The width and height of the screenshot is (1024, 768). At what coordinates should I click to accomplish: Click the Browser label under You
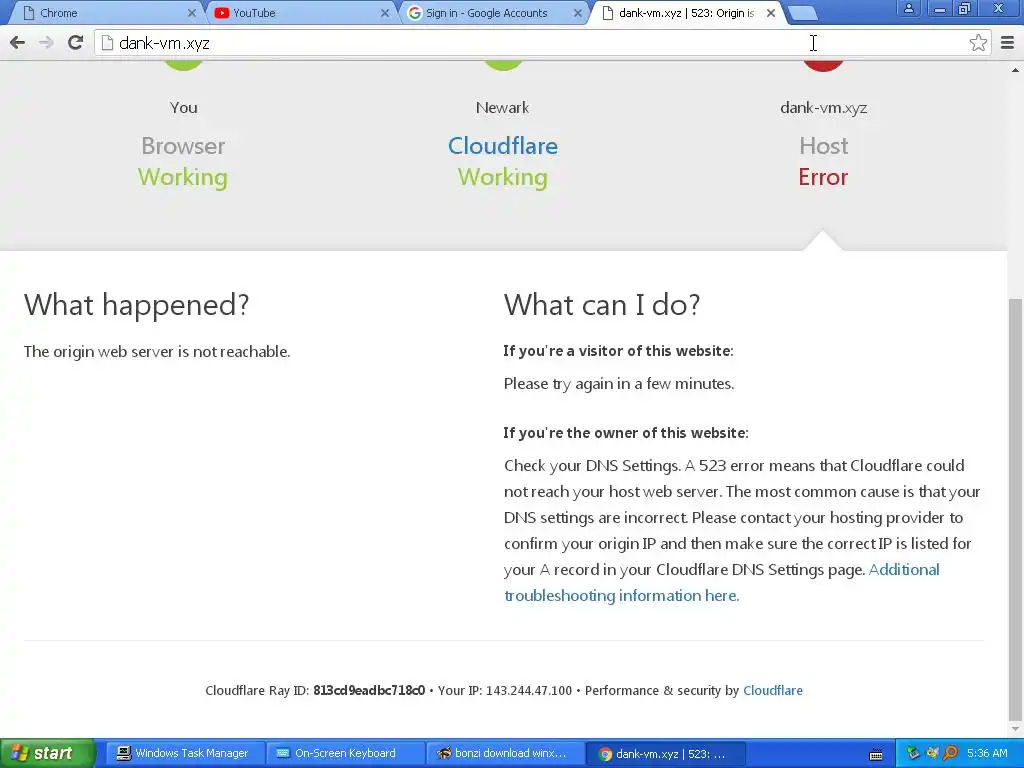click(x=183, y=146)
